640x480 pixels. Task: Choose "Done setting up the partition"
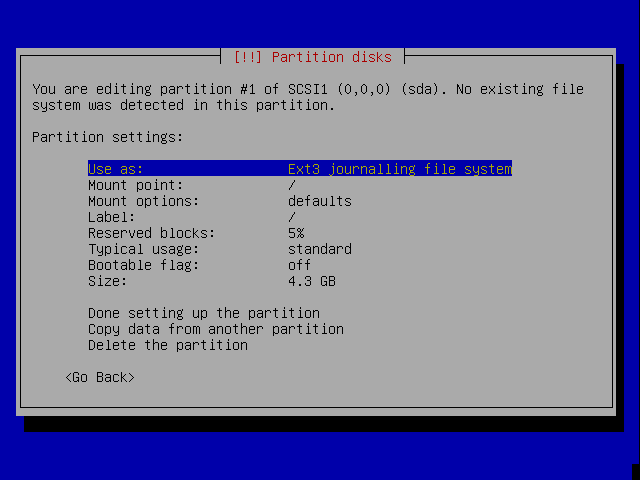pyautogui.click(x=203, y=313)
